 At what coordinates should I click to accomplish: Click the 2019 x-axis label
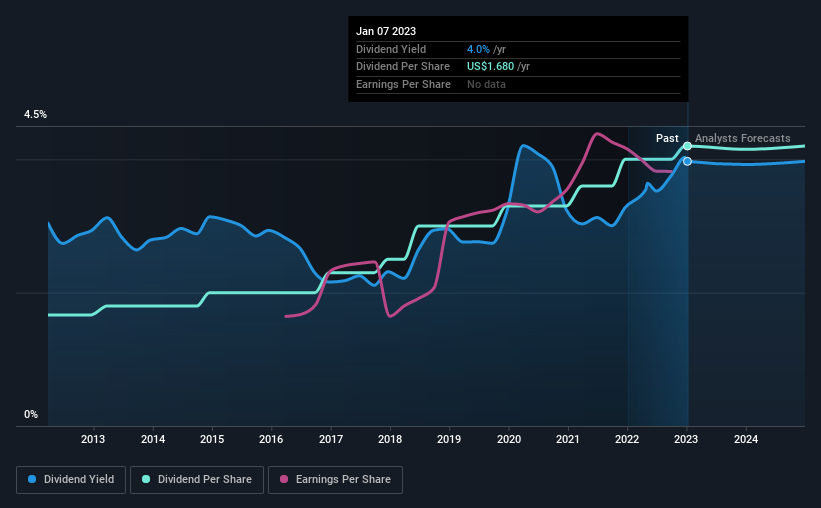(449, 439)
